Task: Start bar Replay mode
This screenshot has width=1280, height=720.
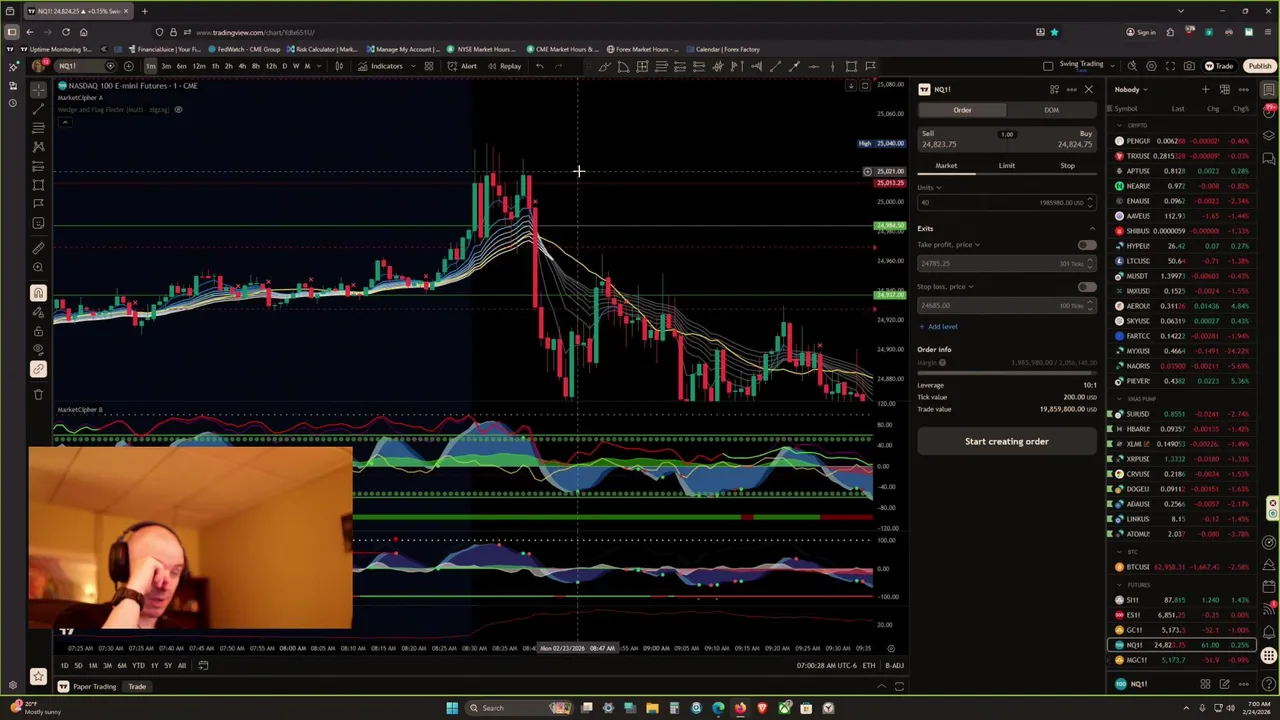Action: (505, 66)
